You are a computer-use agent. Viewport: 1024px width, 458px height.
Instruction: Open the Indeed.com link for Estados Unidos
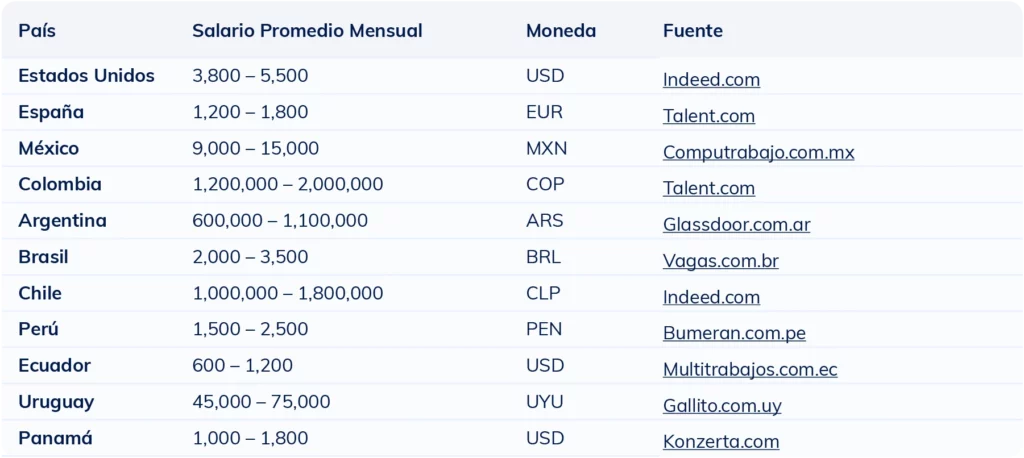click(711, 80)
